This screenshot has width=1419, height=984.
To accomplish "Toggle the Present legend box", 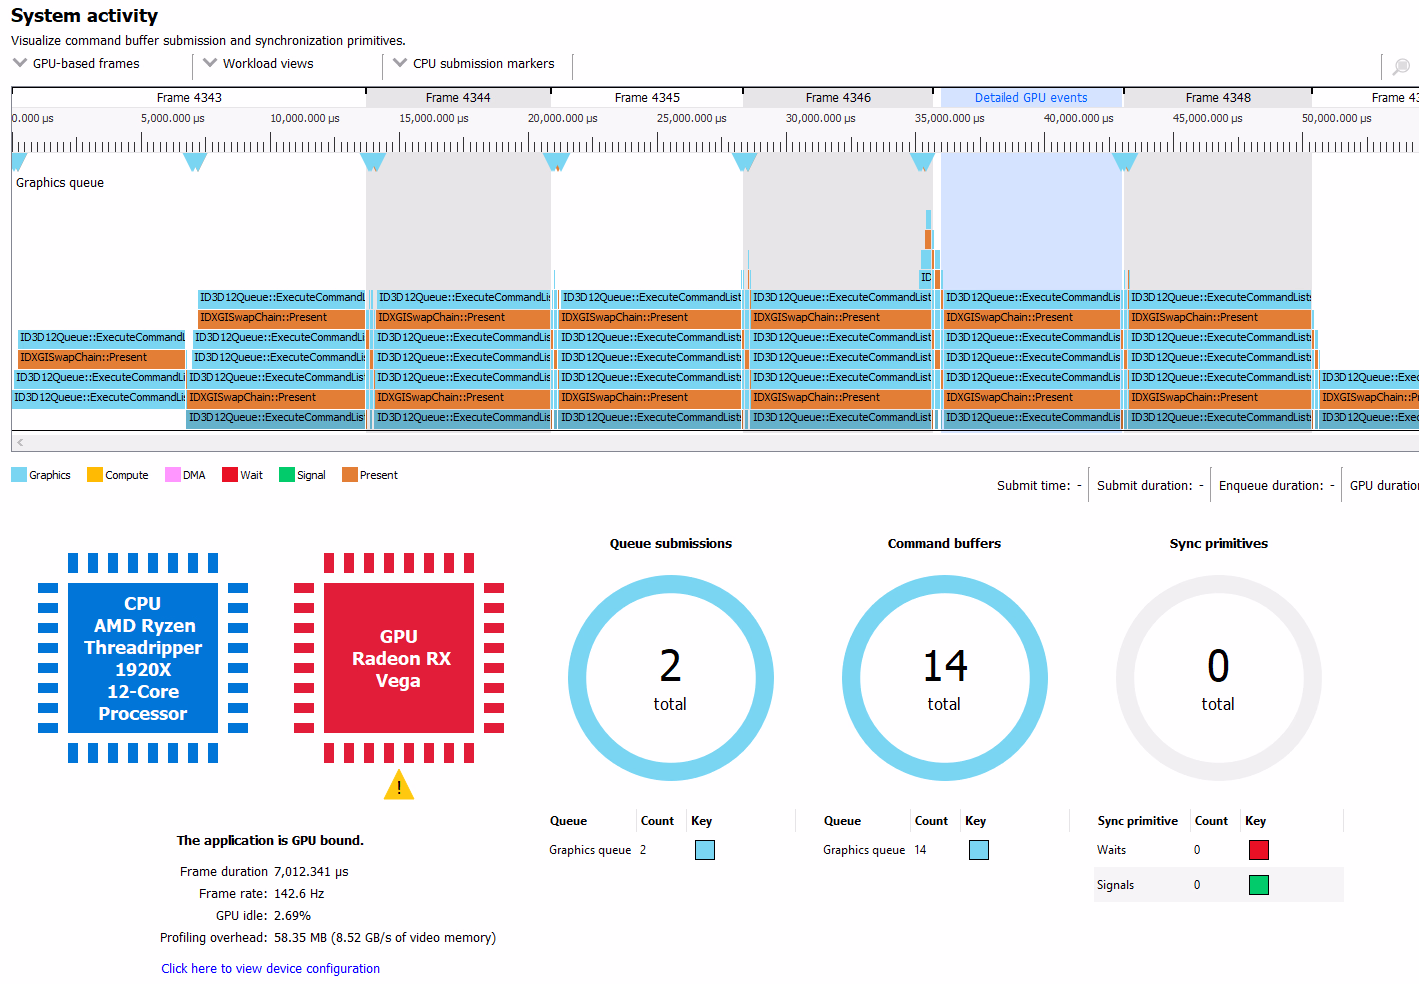I will click(x=350, y=475).
